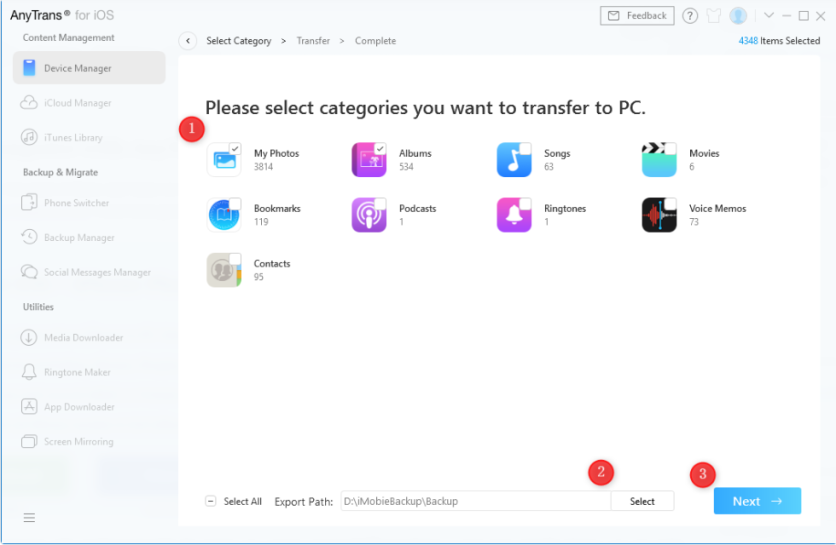The image size is (836, 545).
Task: Click the Contacts category icon
Action: click(224, 270)
